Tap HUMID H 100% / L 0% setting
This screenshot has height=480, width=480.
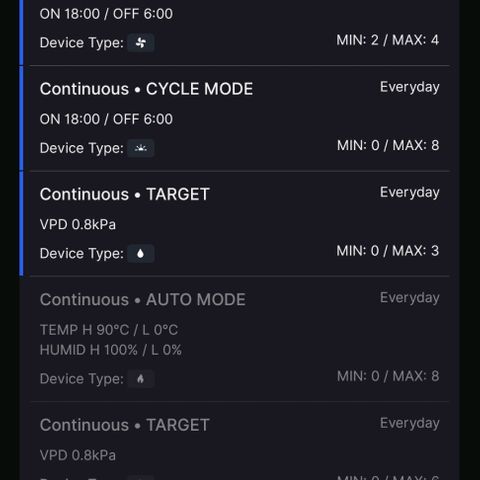[111, 350]
